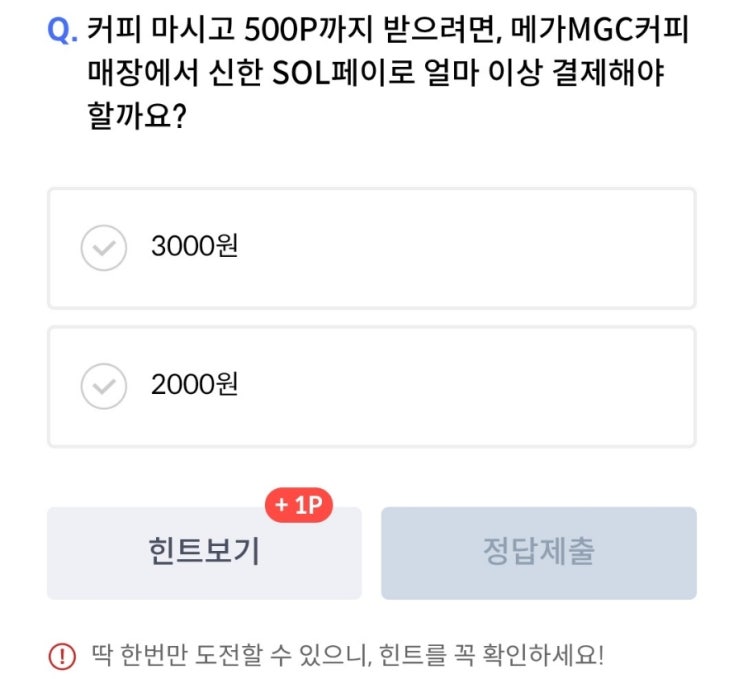
Task: Click the SOL페이 text in the question
Action: click(x=397, y=74)
